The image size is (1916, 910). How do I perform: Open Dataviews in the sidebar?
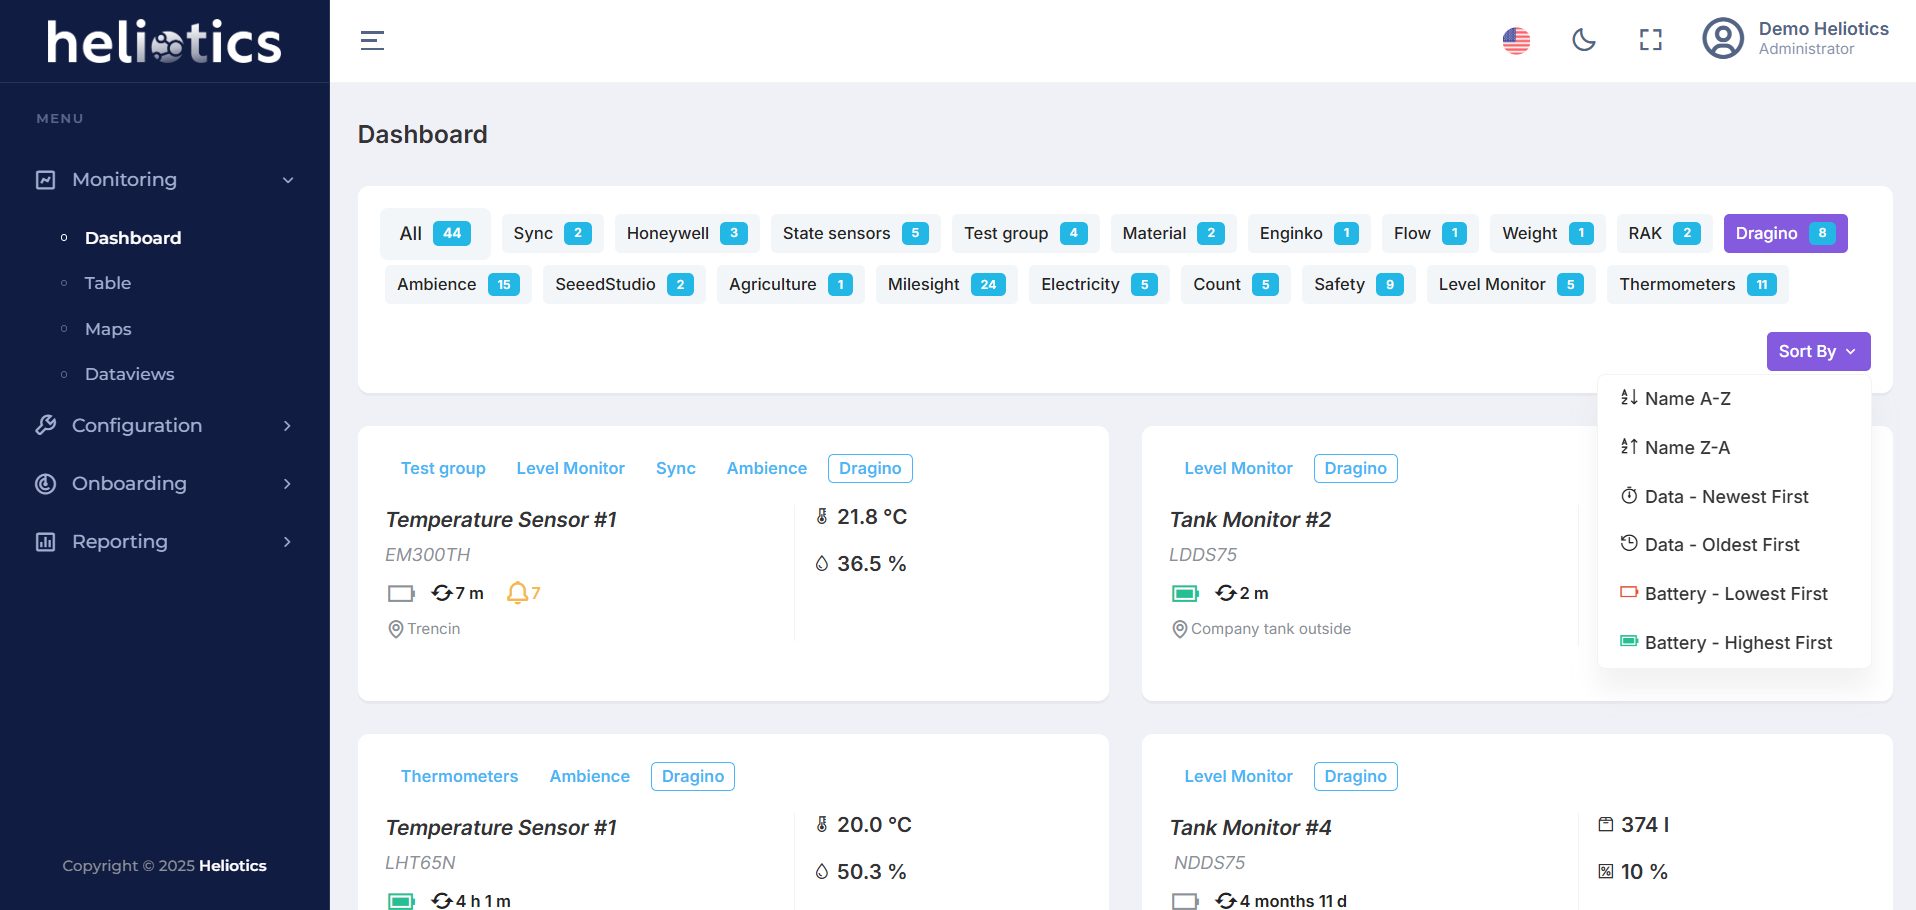tap(130, 374)
